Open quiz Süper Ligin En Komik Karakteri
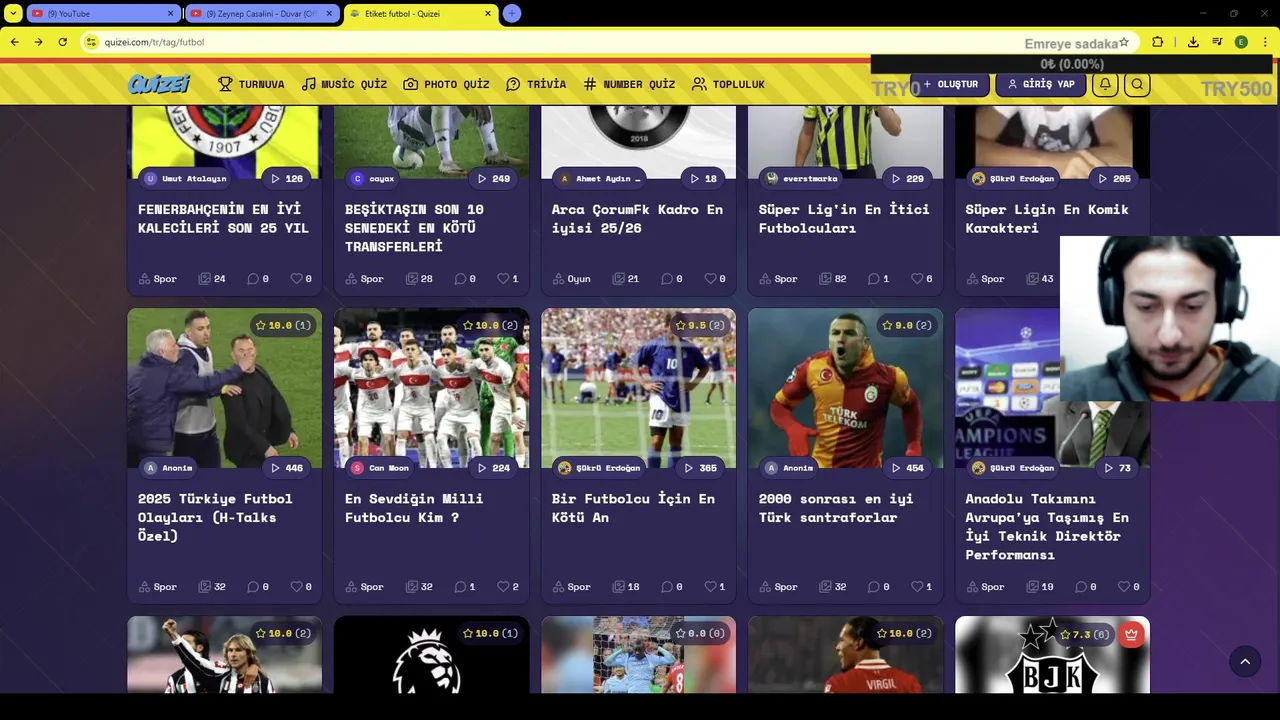Image resolution: width=1280 pixels, height=720 pixels. 1047,218
